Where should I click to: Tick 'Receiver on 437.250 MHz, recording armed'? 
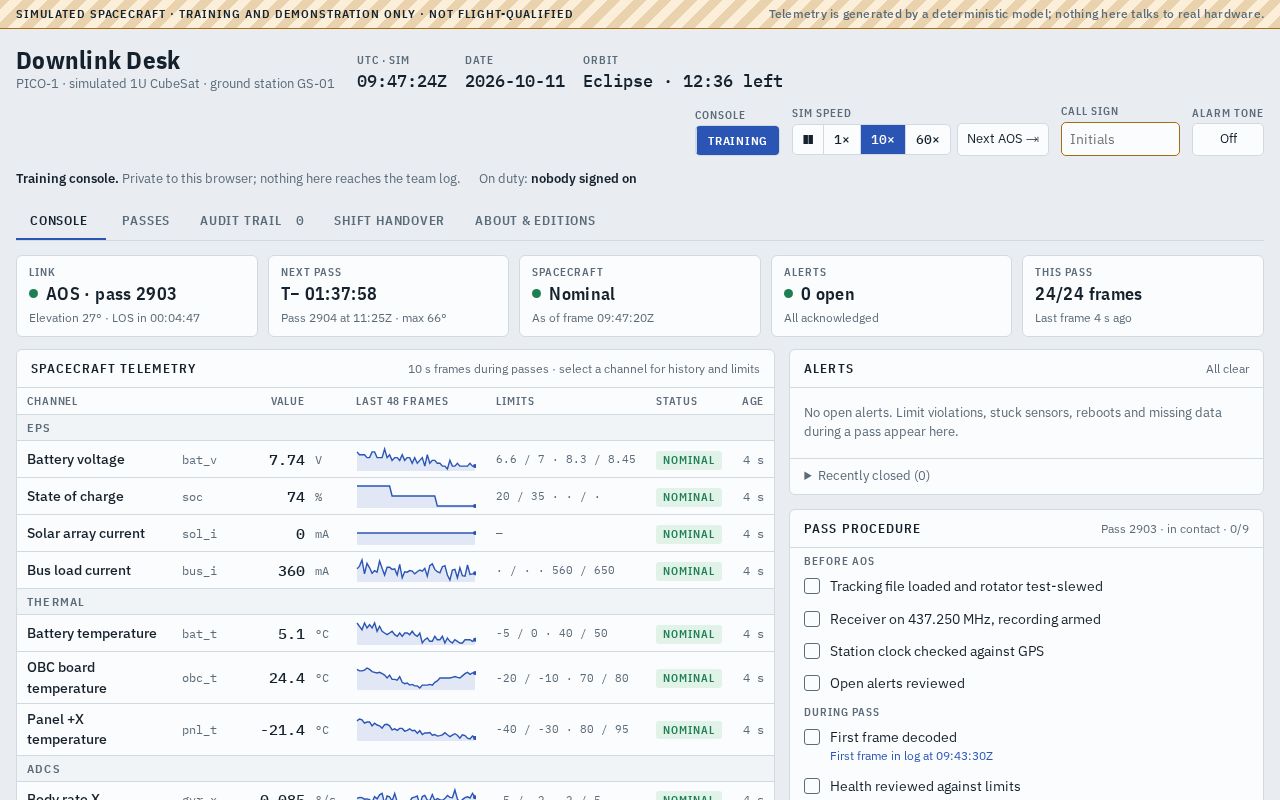[812, 619]
